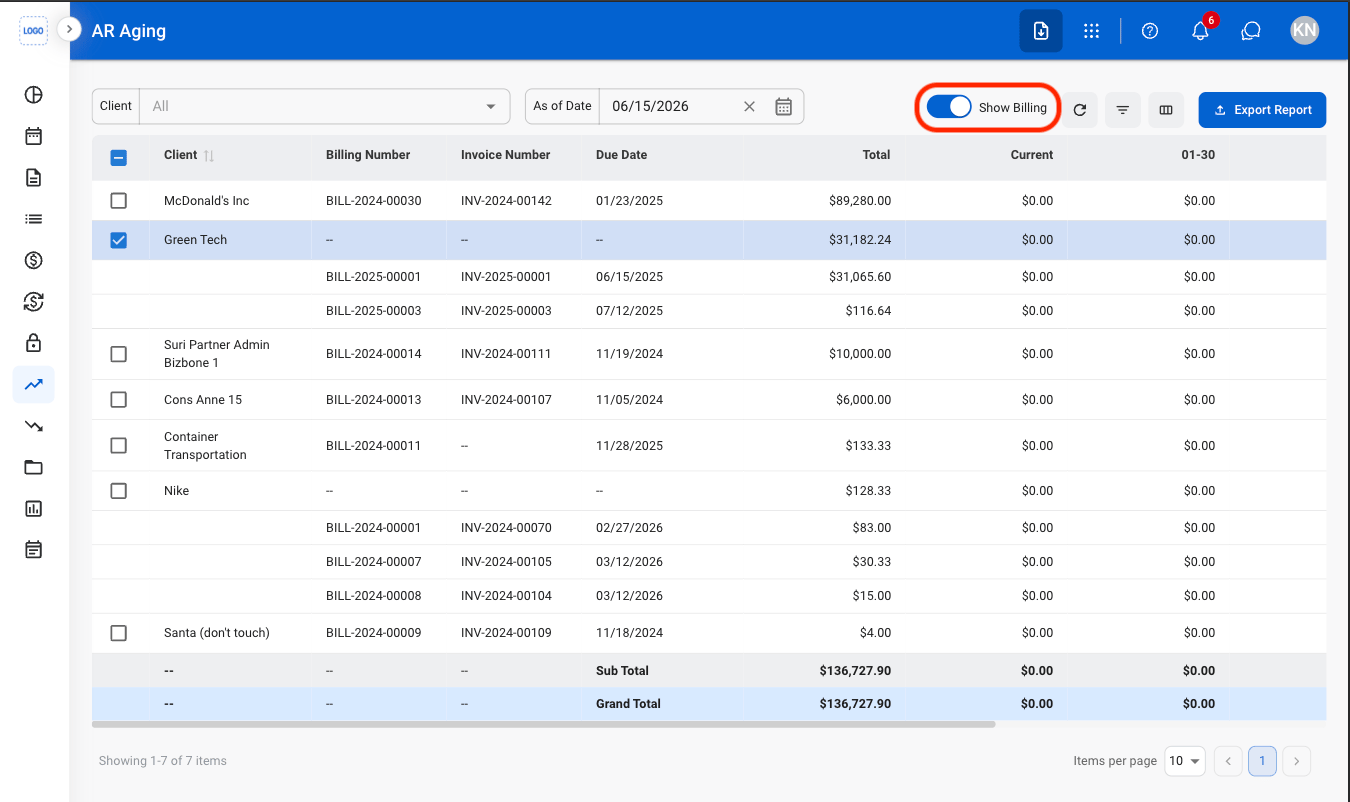The width and height of the screenshot is (1350, 802).
Task: Check the Container Transportation row checkbox
Action: [118, 446]
